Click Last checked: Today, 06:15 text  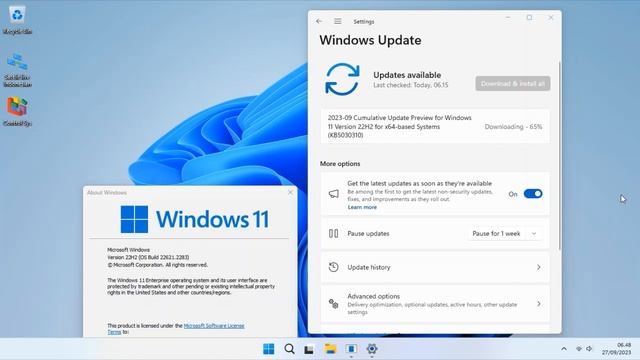click(x=411, y=85)
